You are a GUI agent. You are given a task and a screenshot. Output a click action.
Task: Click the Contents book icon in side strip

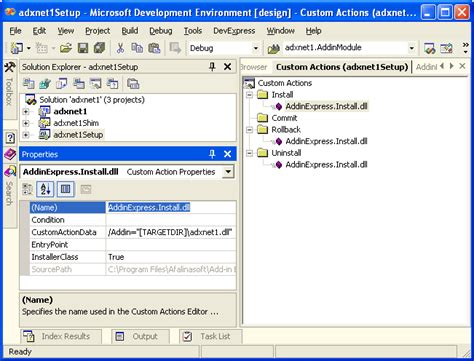(10, 154)
